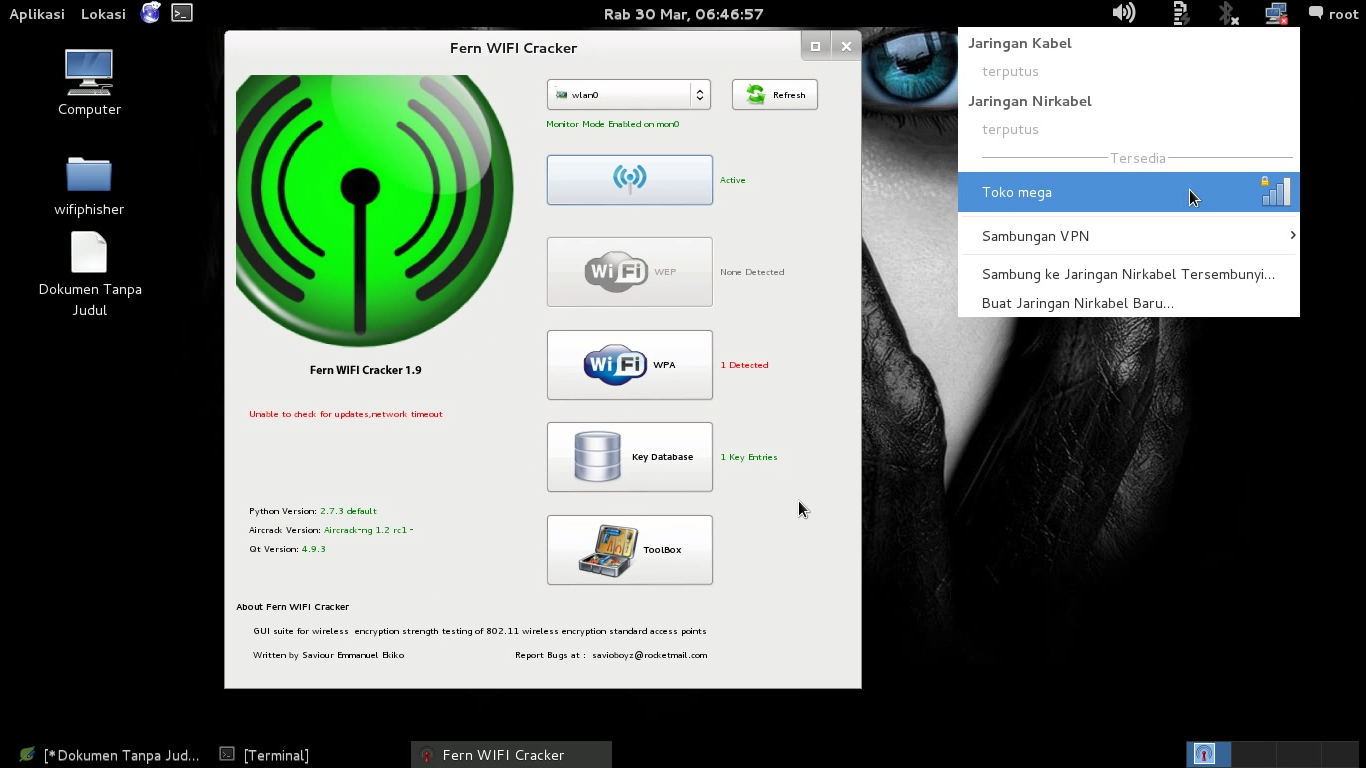Click the Aircrack Version text
1366x768 pixels.
331,530
